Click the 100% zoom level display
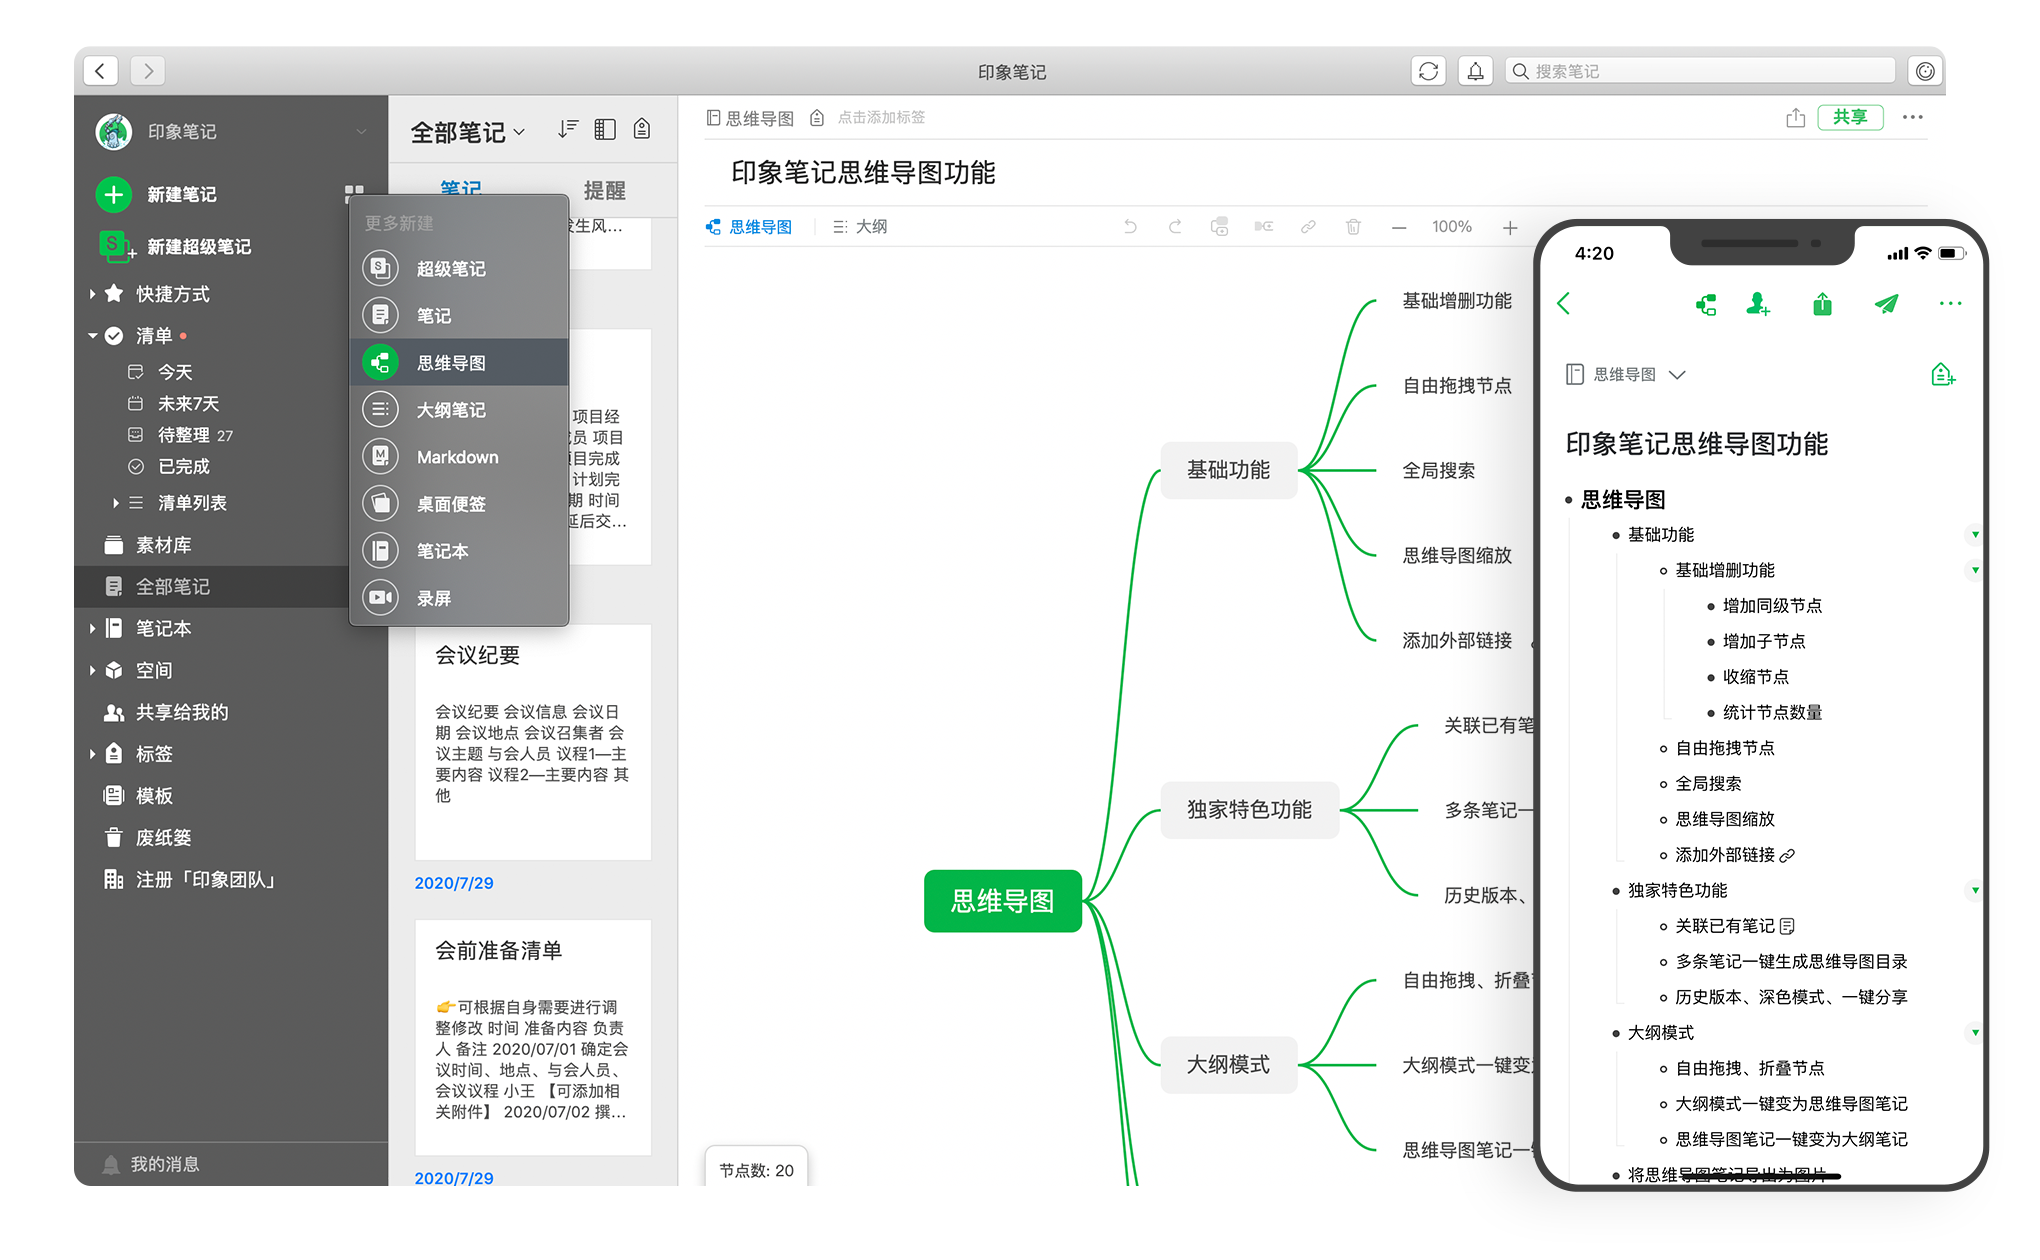Screen dimensions: 2040x1260 [1452, 227]
